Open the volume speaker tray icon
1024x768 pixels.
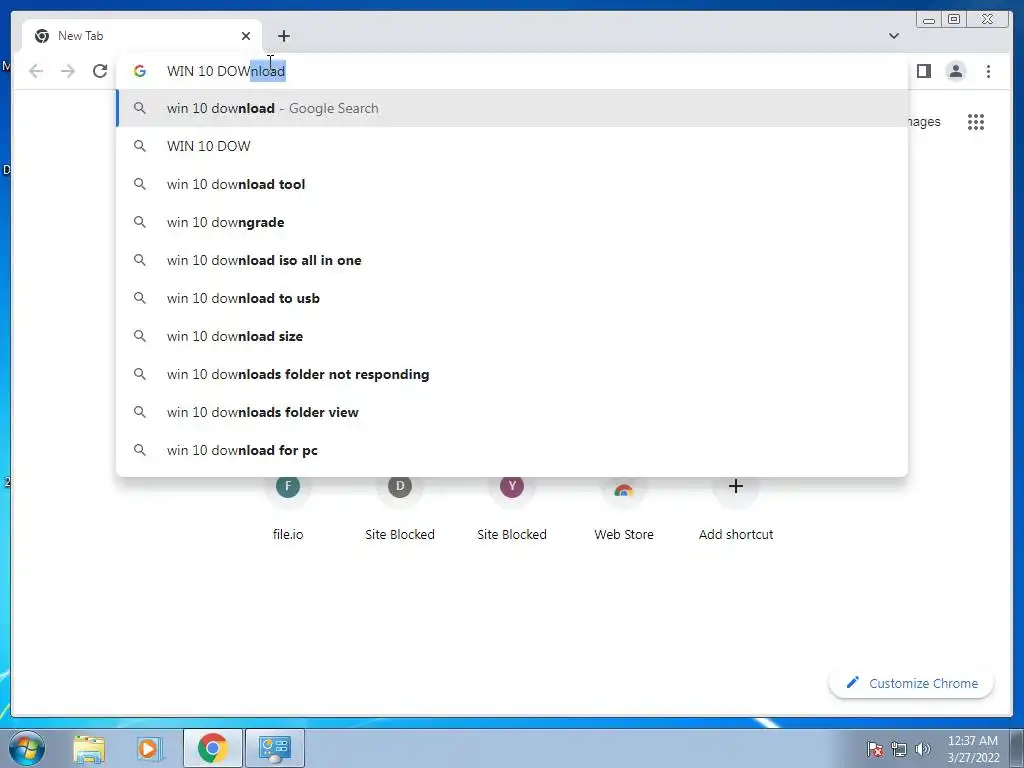pos(923,749)
